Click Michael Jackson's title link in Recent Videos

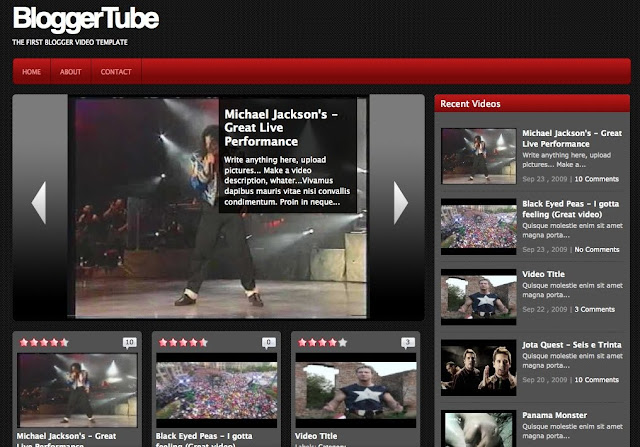(x=572, y=138)
